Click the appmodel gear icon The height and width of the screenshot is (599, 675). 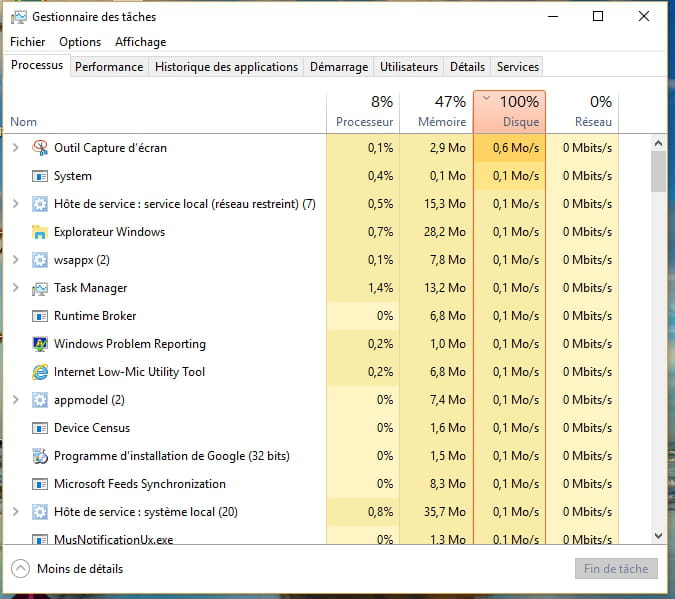coord(40,400)
